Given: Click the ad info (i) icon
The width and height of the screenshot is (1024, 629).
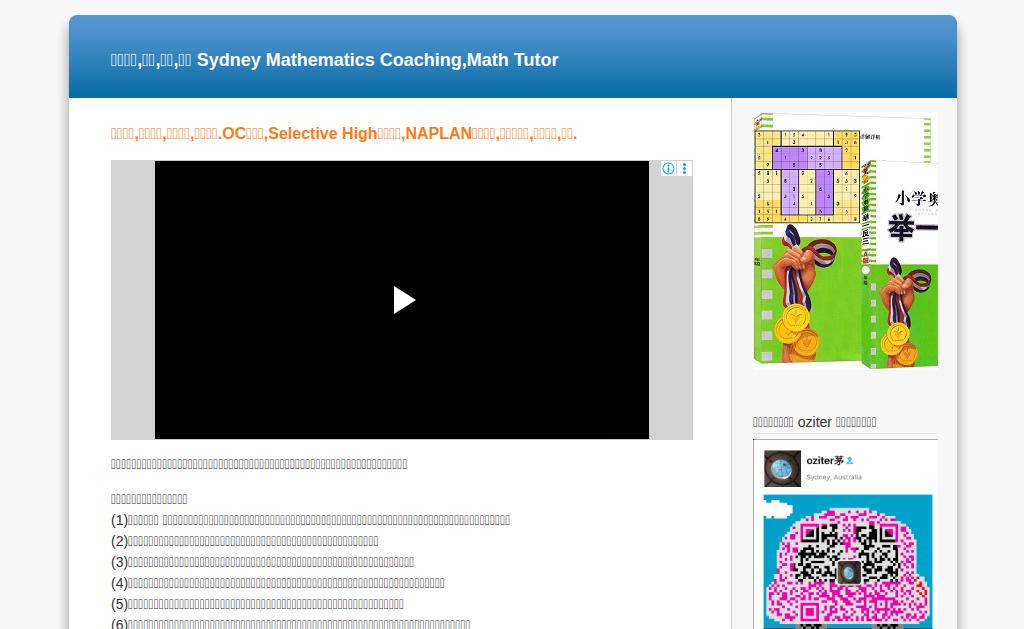Looking at the screenshot, I should [x=668, y=169].
